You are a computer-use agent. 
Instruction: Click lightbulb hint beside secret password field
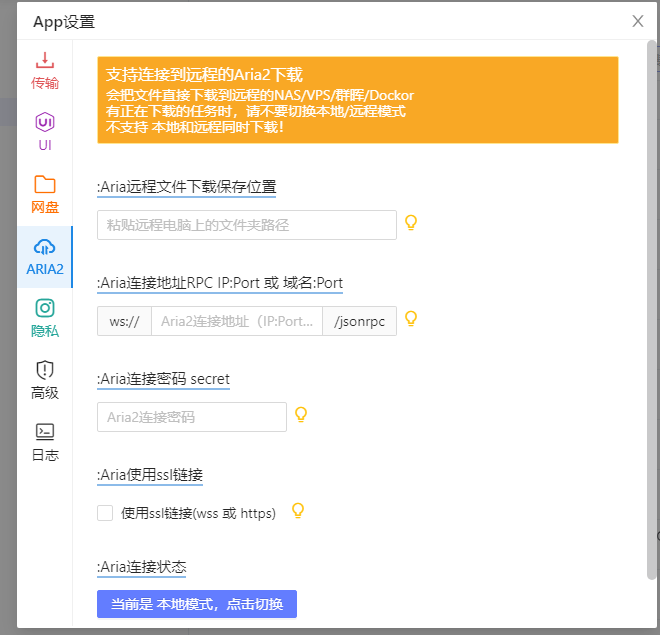pyautogui.click(x=300, y=415)
